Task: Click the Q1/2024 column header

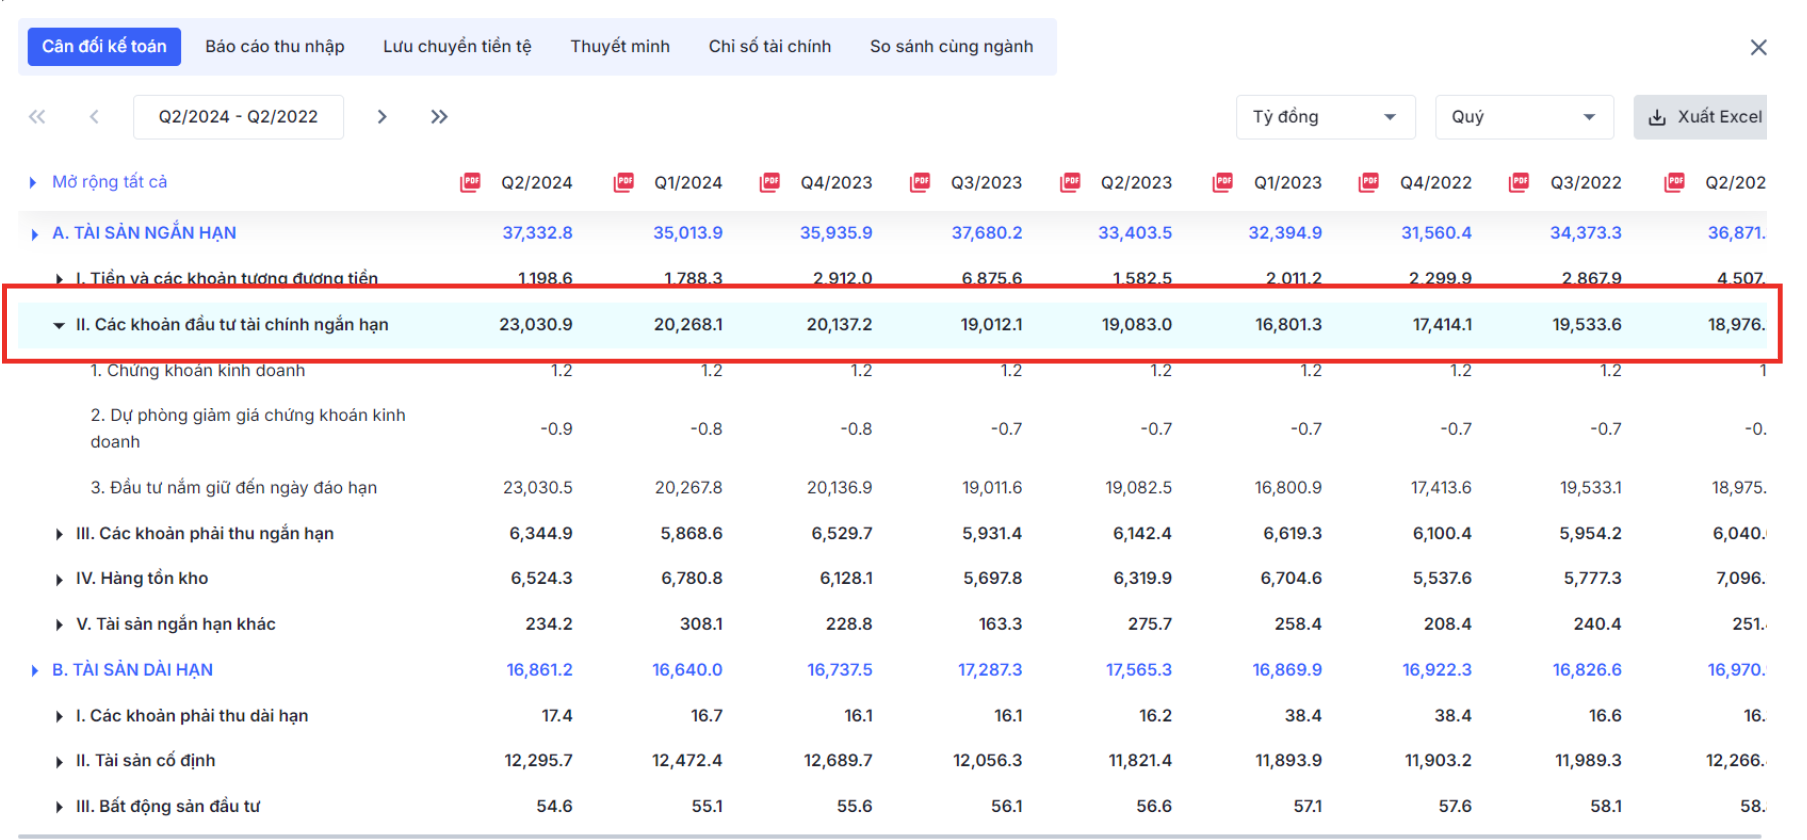Action: pyautogui.click(x=688, y=183)
